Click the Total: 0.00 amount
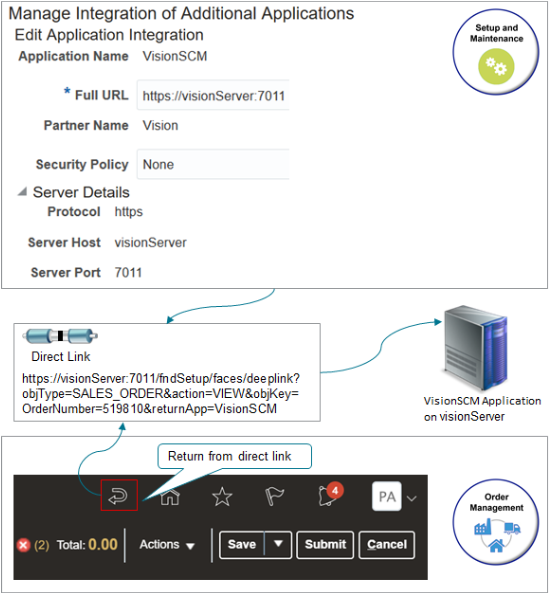 click(x=87, y=545)
